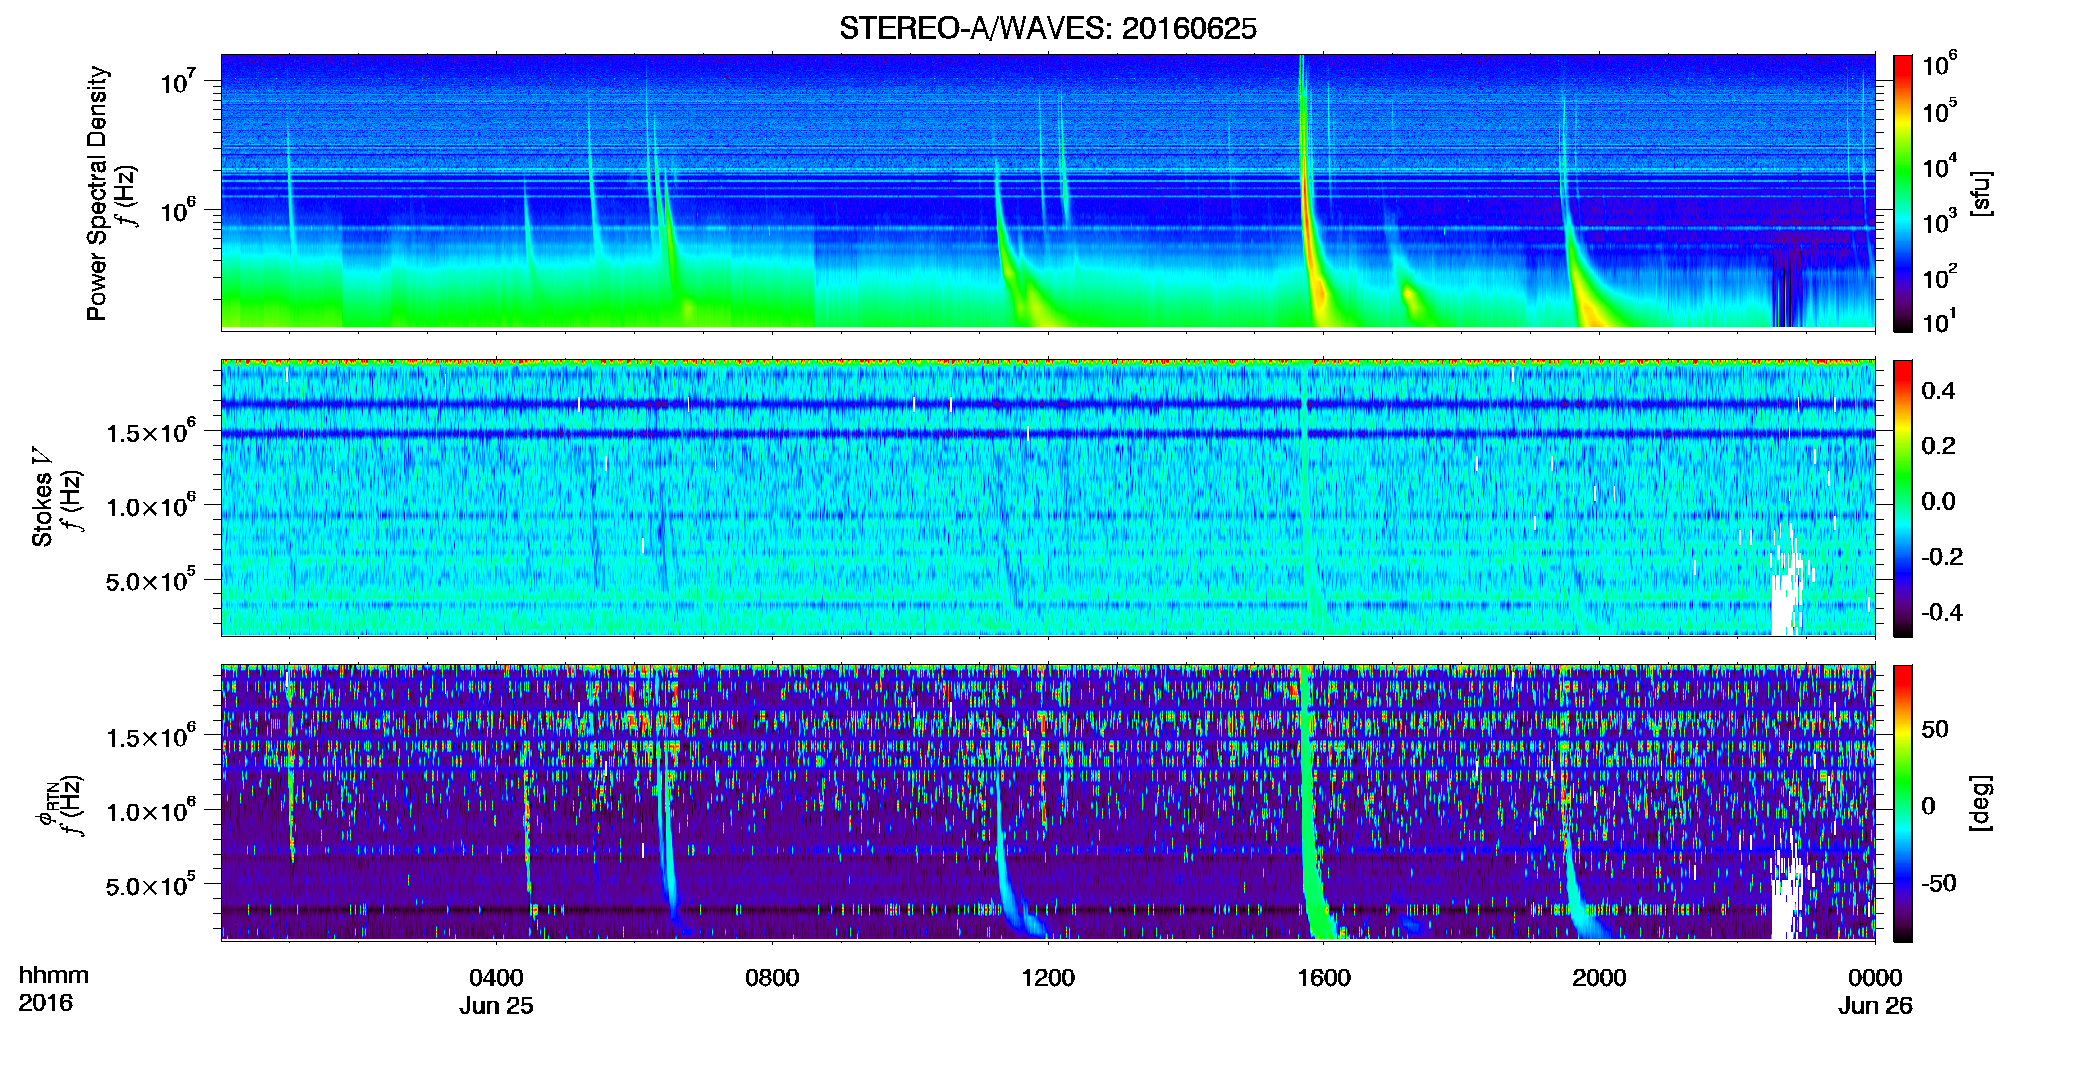The width and height of the screenshot is (2096, 1080).
Task: Click the 1200 time tick label
Action: click(1048, 977)
